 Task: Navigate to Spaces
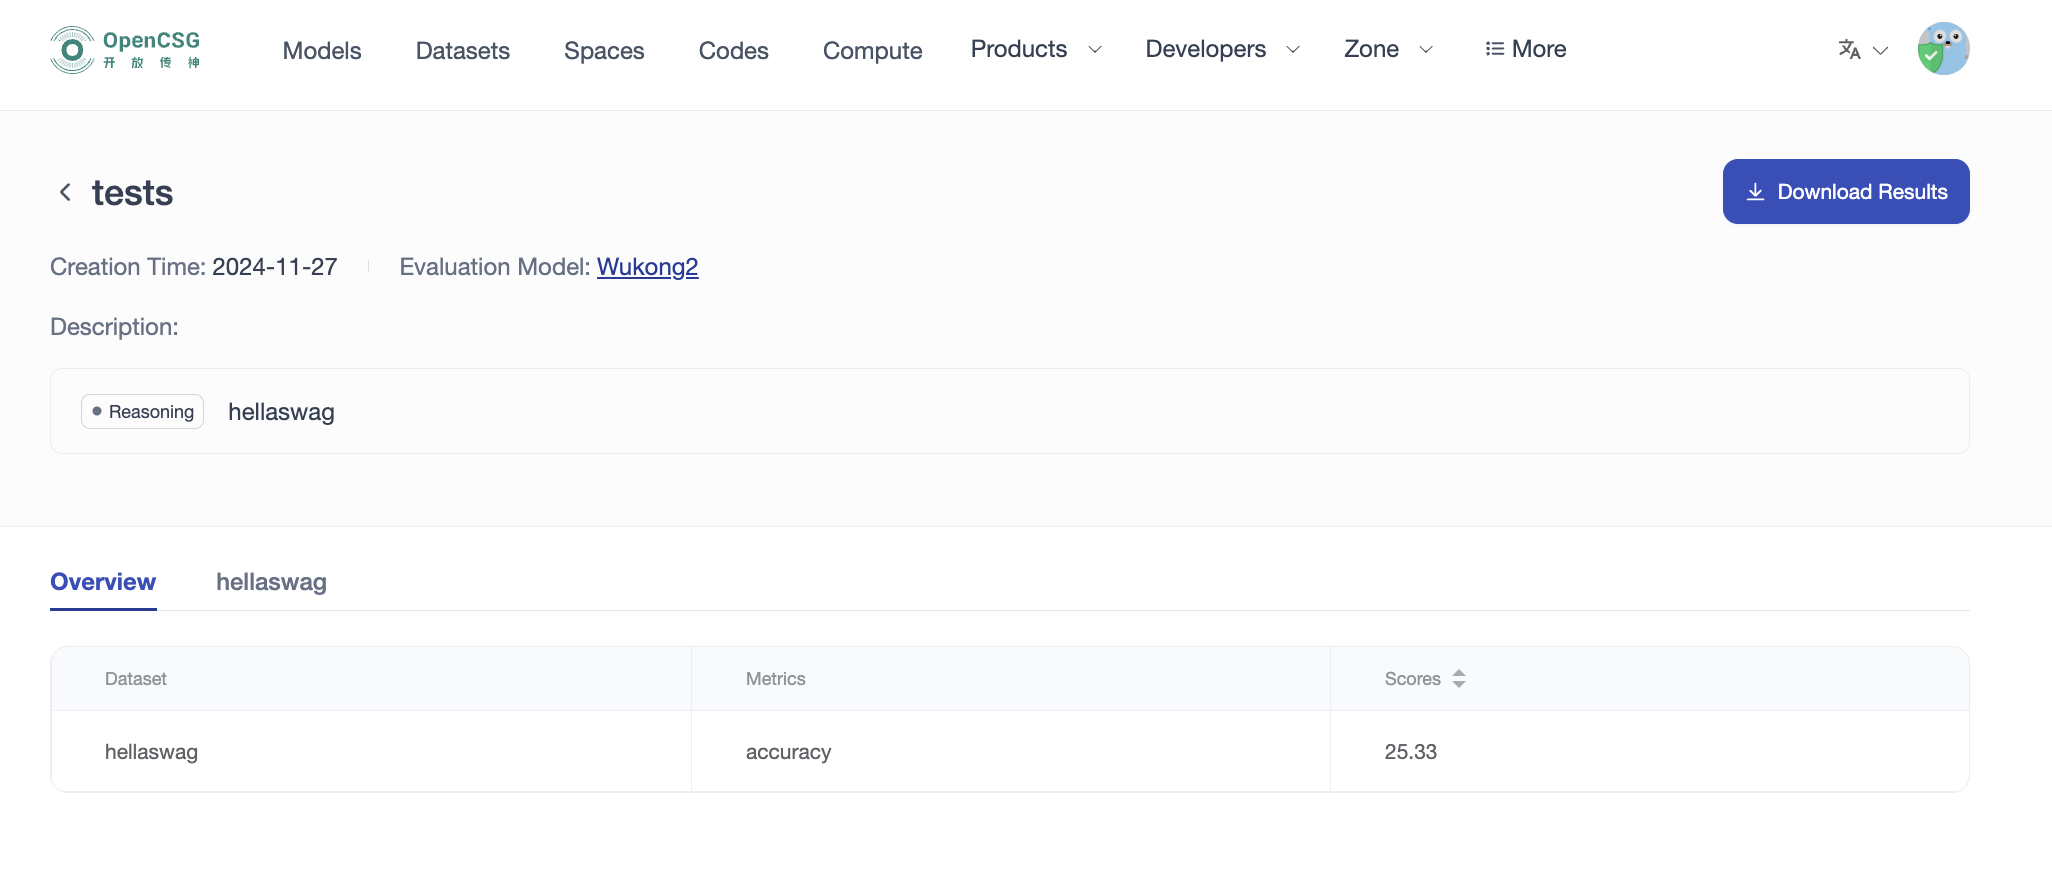pos(604,51)
